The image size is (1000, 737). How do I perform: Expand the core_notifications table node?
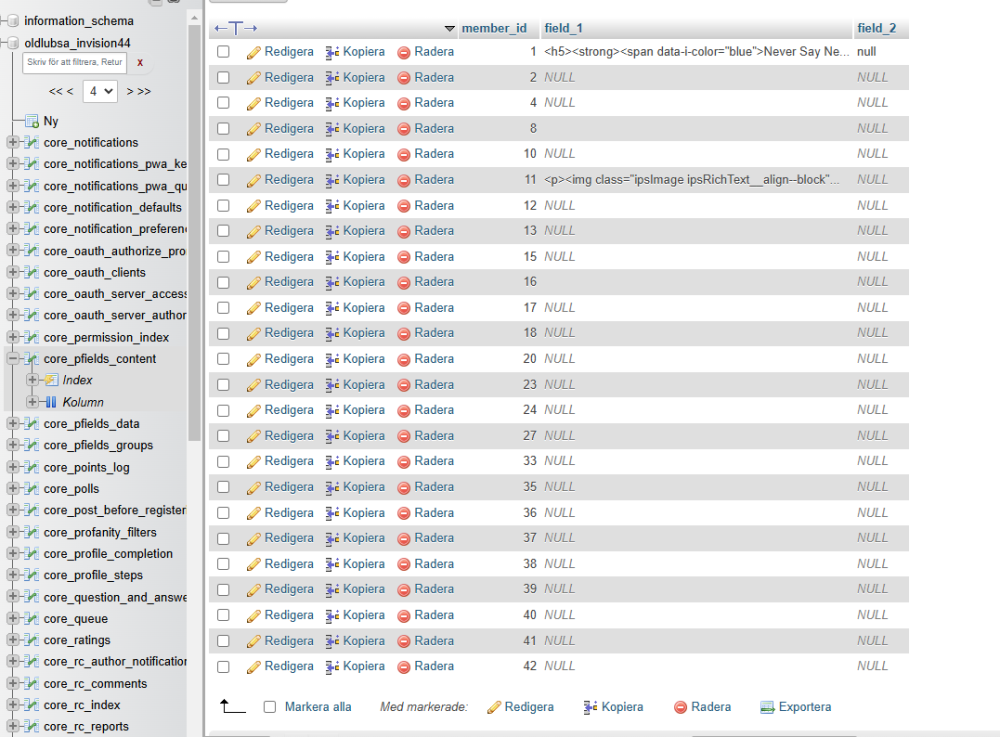[13, 142]
